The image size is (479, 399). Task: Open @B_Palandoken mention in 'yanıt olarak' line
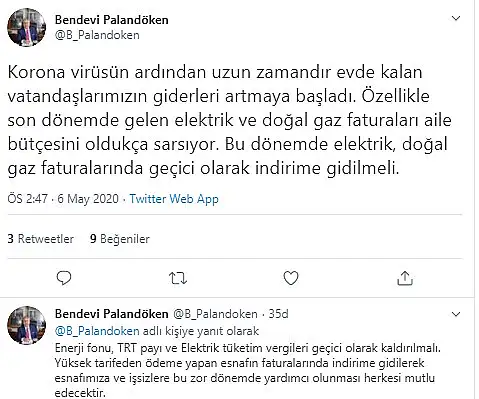click(x=97, y=331)
